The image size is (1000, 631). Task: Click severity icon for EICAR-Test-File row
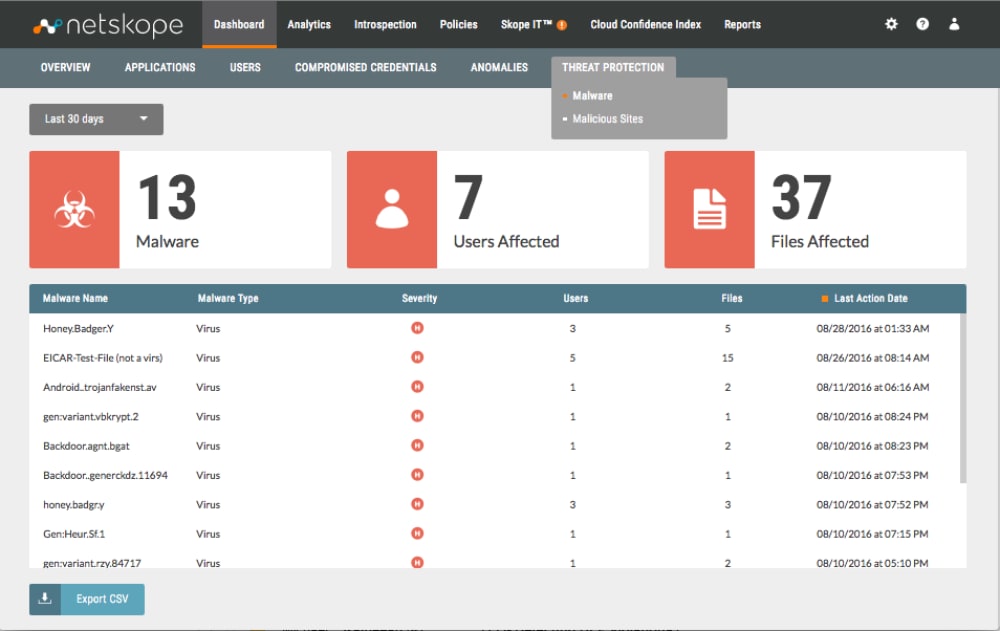click(x=417, y=358)
